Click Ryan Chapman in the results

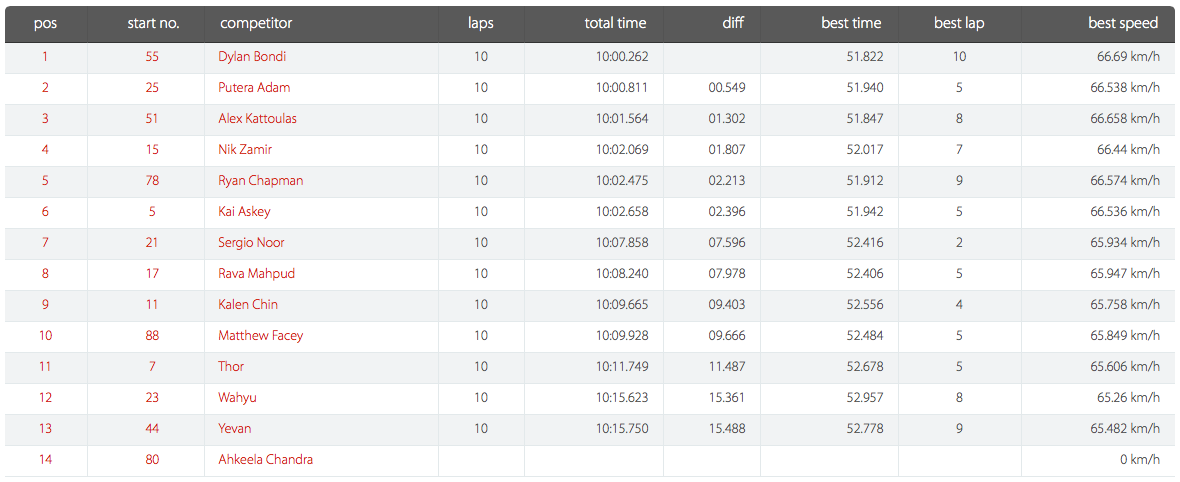click(x=260, y=181)
